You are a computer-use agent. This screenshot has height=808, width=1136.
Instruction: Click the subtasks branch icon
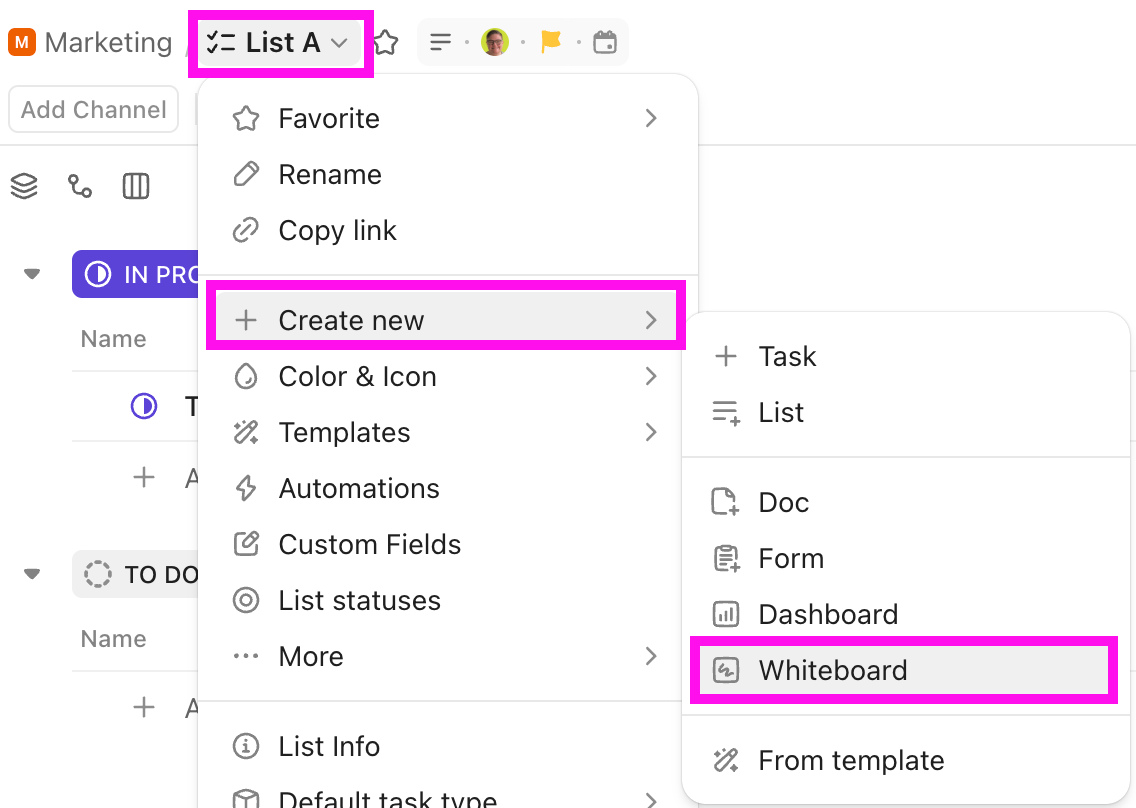coord(80,186)
